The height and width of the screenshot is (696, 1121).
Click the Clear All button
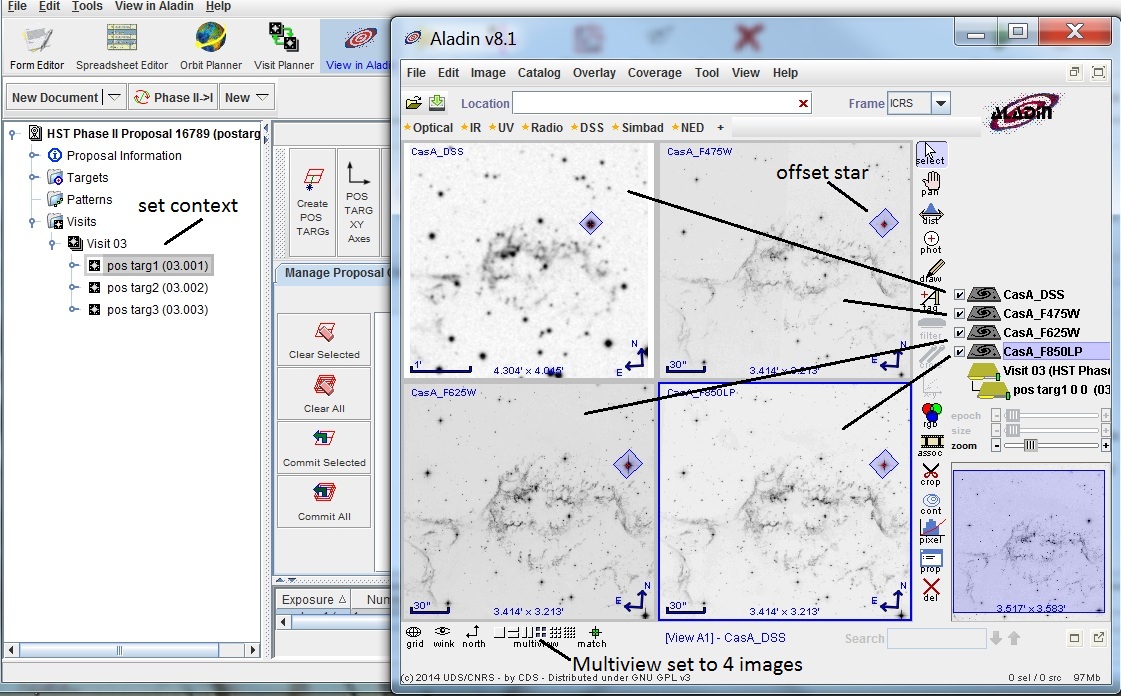pos(324,394)
